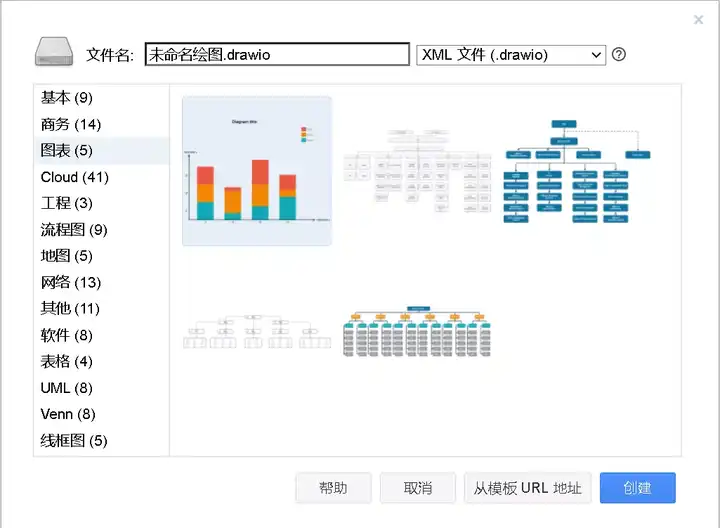Image resolution: width=720 pixels, height=528 pixels.
Task: Select the 其他 (11) category
Action: 101,309
